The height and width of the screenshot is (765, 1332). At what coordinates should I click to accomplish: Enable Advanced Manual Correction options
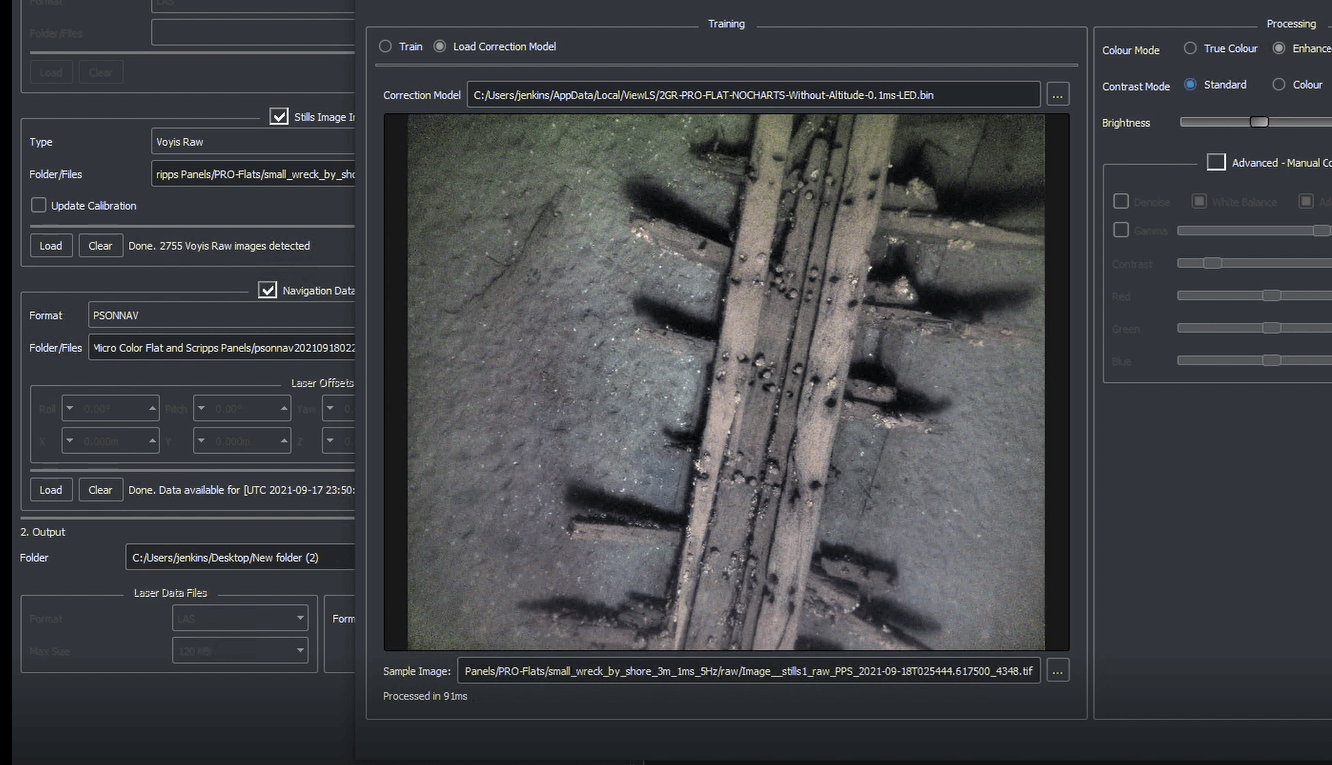coord(1216,161)
